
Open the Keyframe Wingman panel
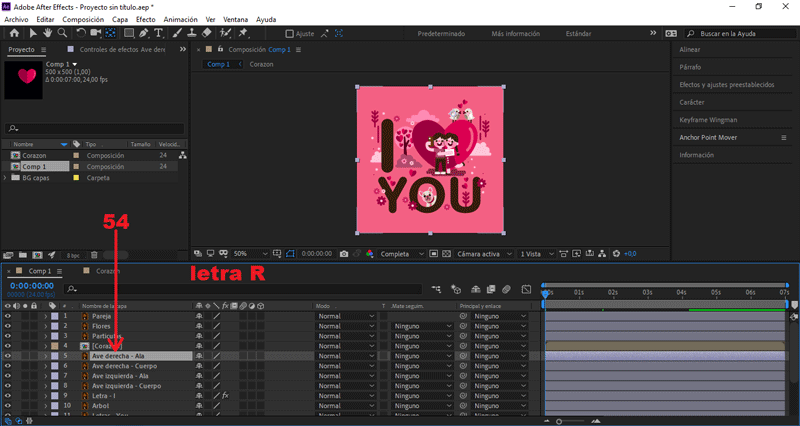tap(706, 120)
